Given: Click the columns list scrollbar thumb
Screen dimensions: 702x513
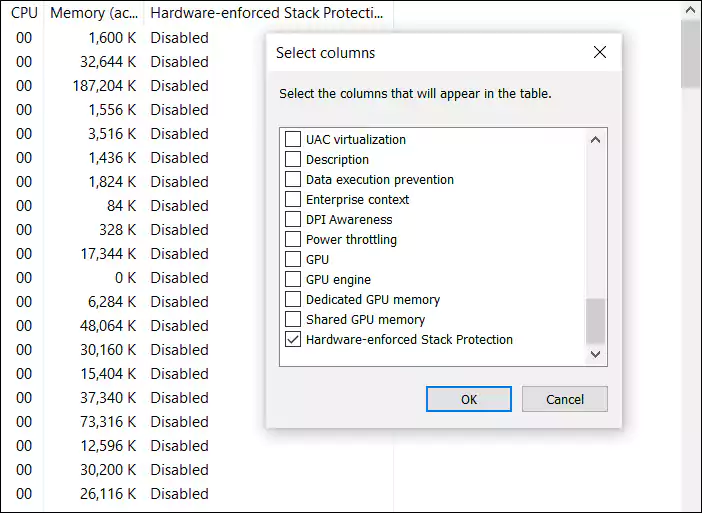Looking at the screenshot, I should click(x=595, y=321).
